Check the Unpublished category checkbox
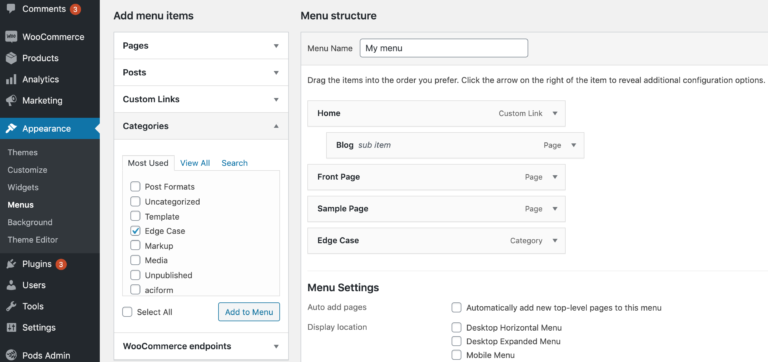The width and height of the screenshot is (768, 362). (135, 275)
